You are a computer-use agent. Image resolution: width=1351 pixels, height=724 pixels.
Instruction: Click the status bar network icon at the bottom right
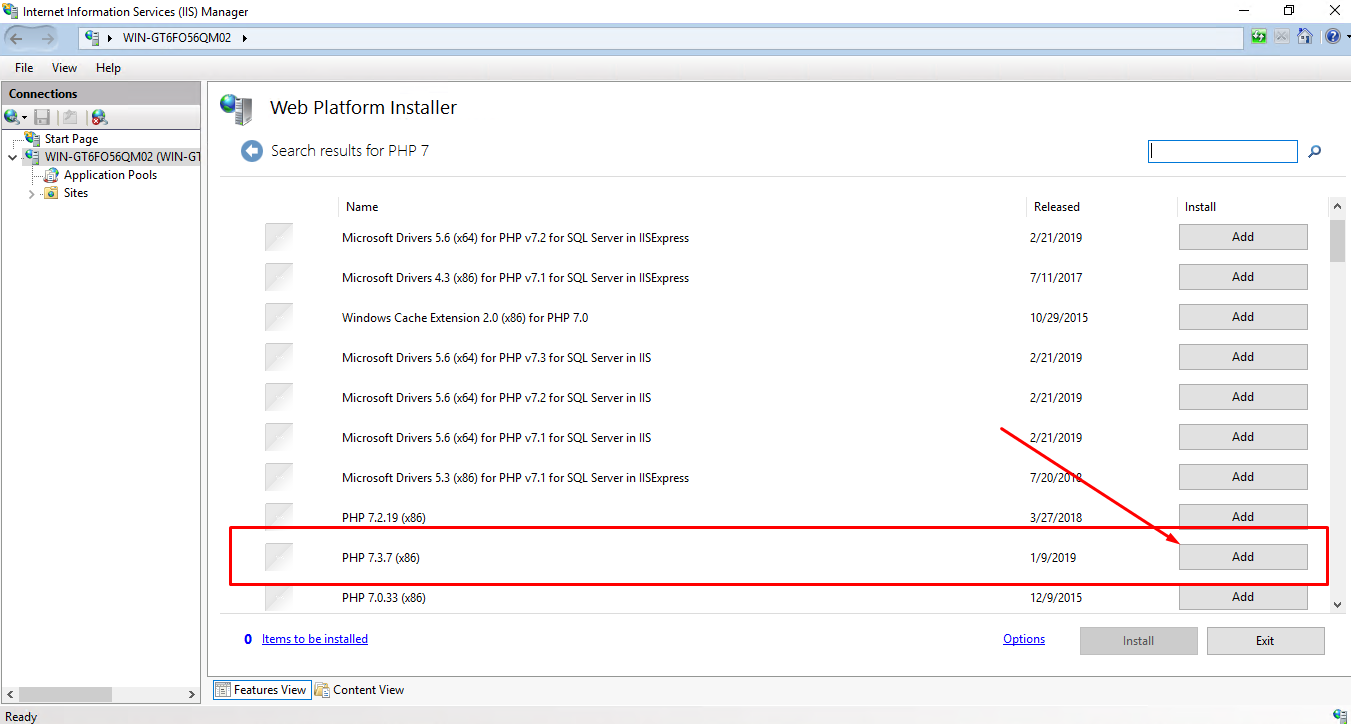pyautogui.click(x=1339, y=715)
